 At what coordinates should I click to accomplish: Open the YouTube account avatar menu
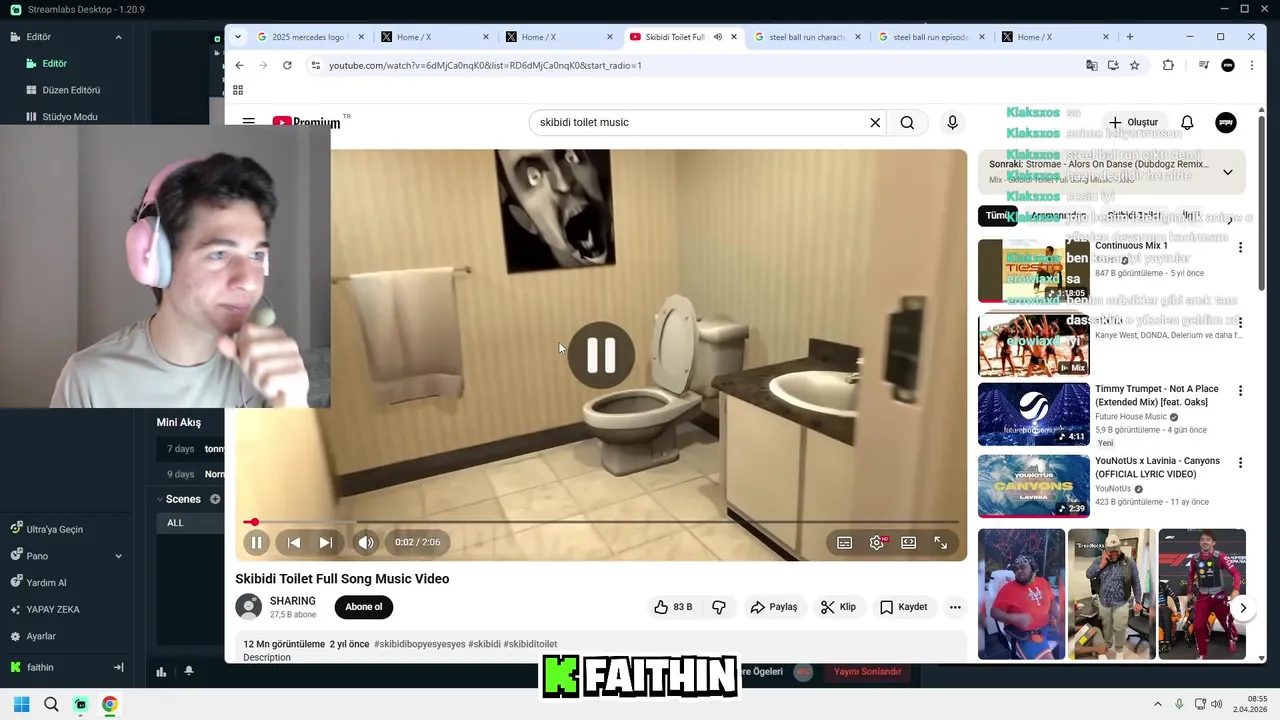(1226, 122)
